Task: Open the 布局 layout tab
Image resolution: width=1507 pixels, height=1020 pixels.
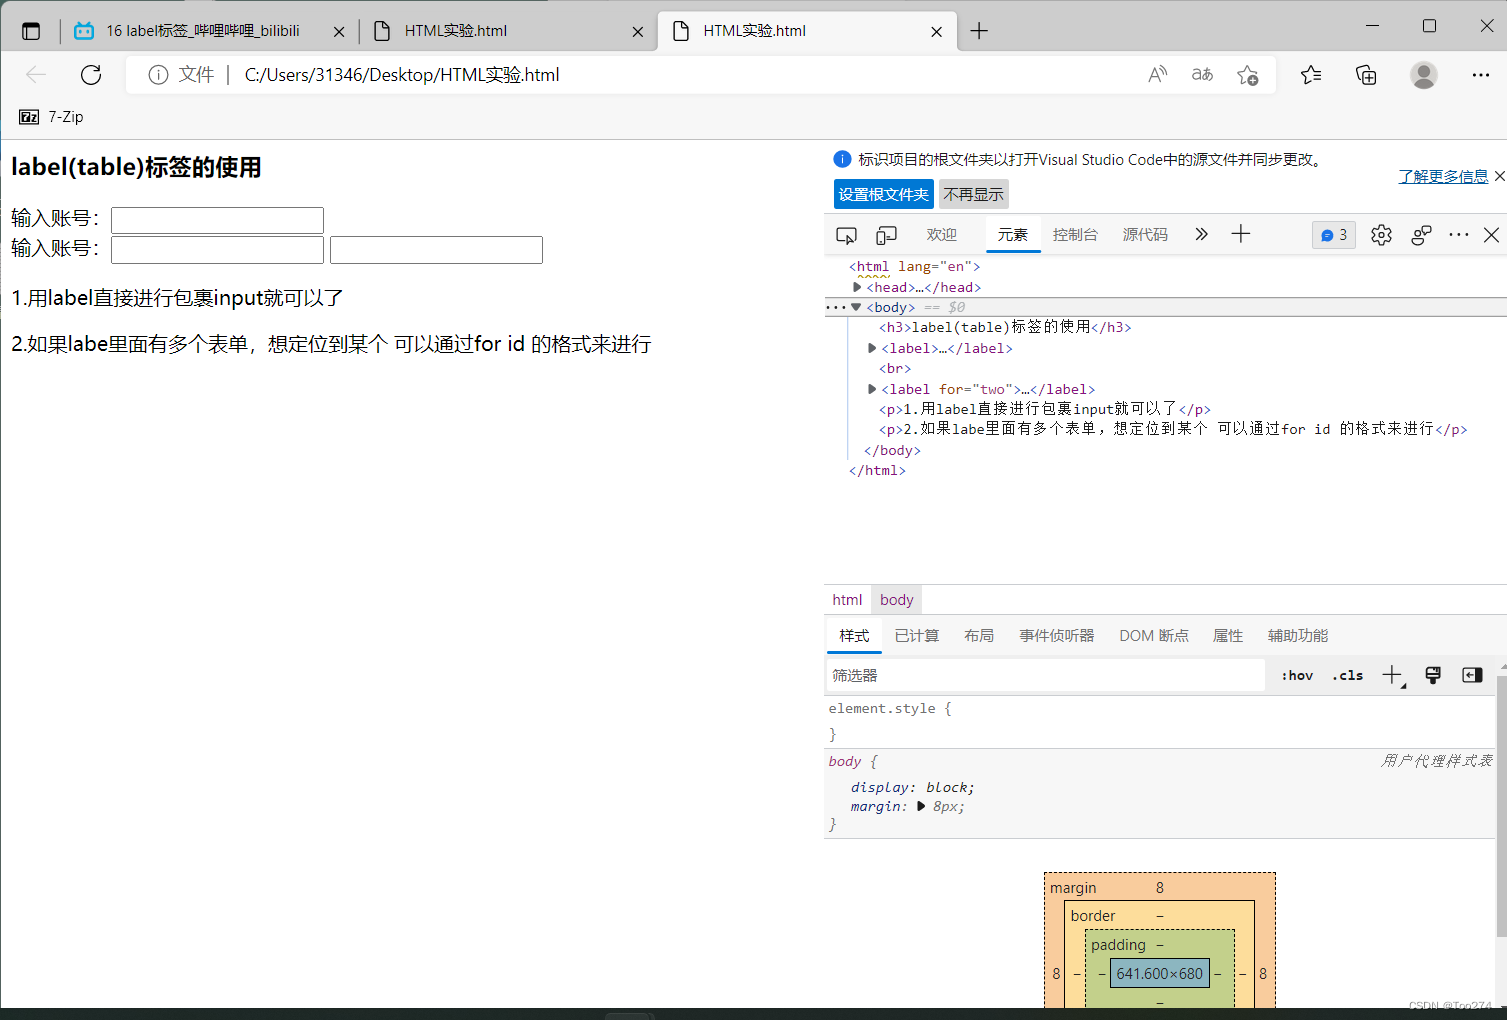Action: [x=979, y=636]
